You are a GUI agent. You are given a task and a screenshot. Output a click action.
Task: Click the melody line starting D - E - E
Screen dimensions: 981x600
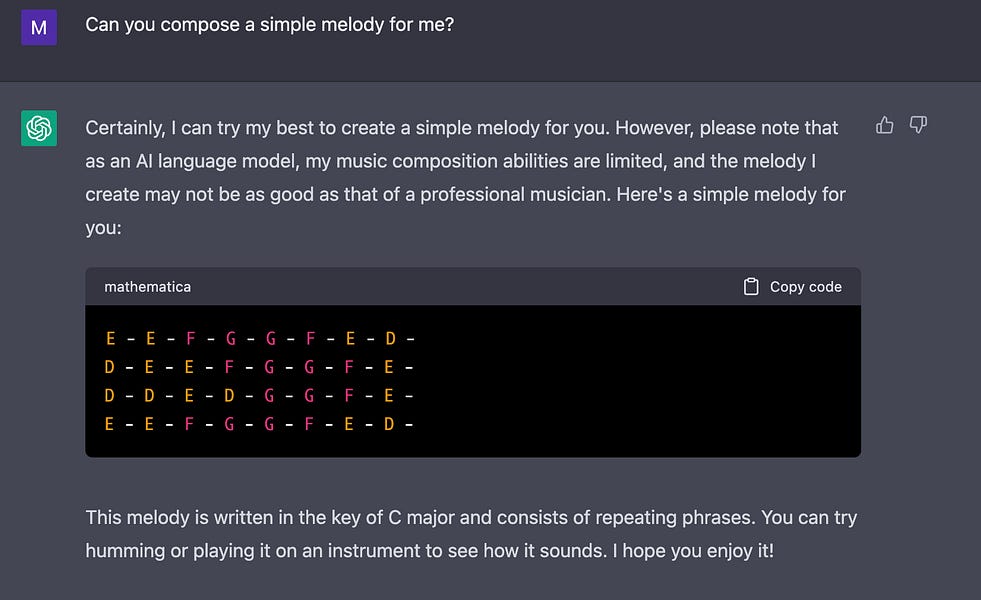(x=260, y=367)
